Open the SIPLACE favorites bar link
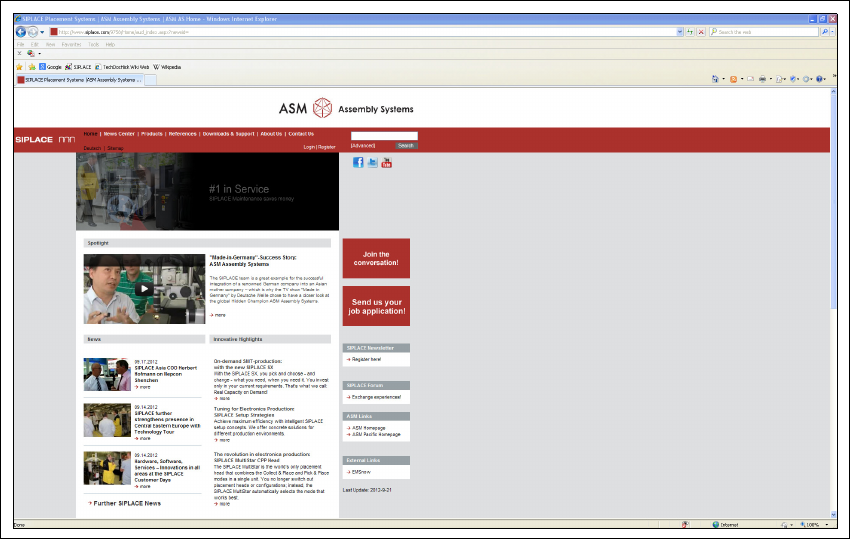 point(78,67)
